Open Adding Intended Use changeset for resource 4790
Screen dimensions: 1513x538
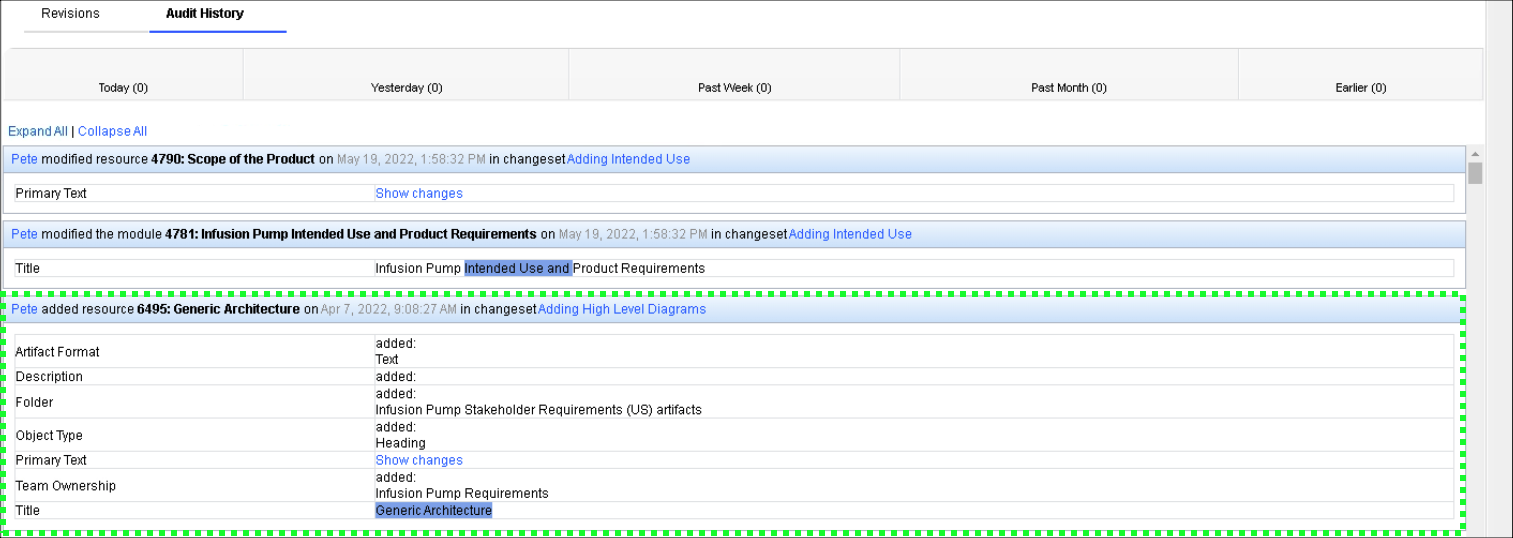pos(628,159)
